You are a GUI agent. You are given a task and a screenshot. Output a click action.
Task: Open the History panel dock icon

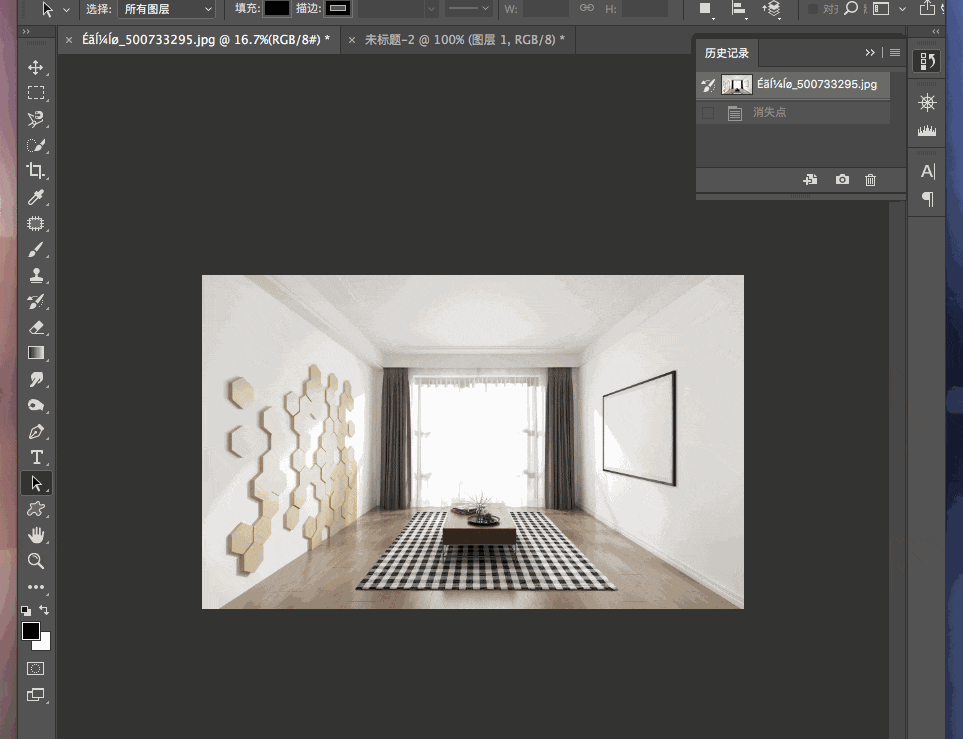tap(927, 61)
